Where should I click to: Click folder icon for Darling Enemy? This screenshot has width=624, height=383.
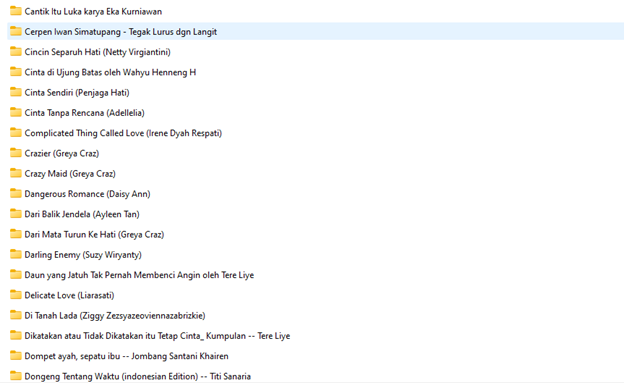16,255
